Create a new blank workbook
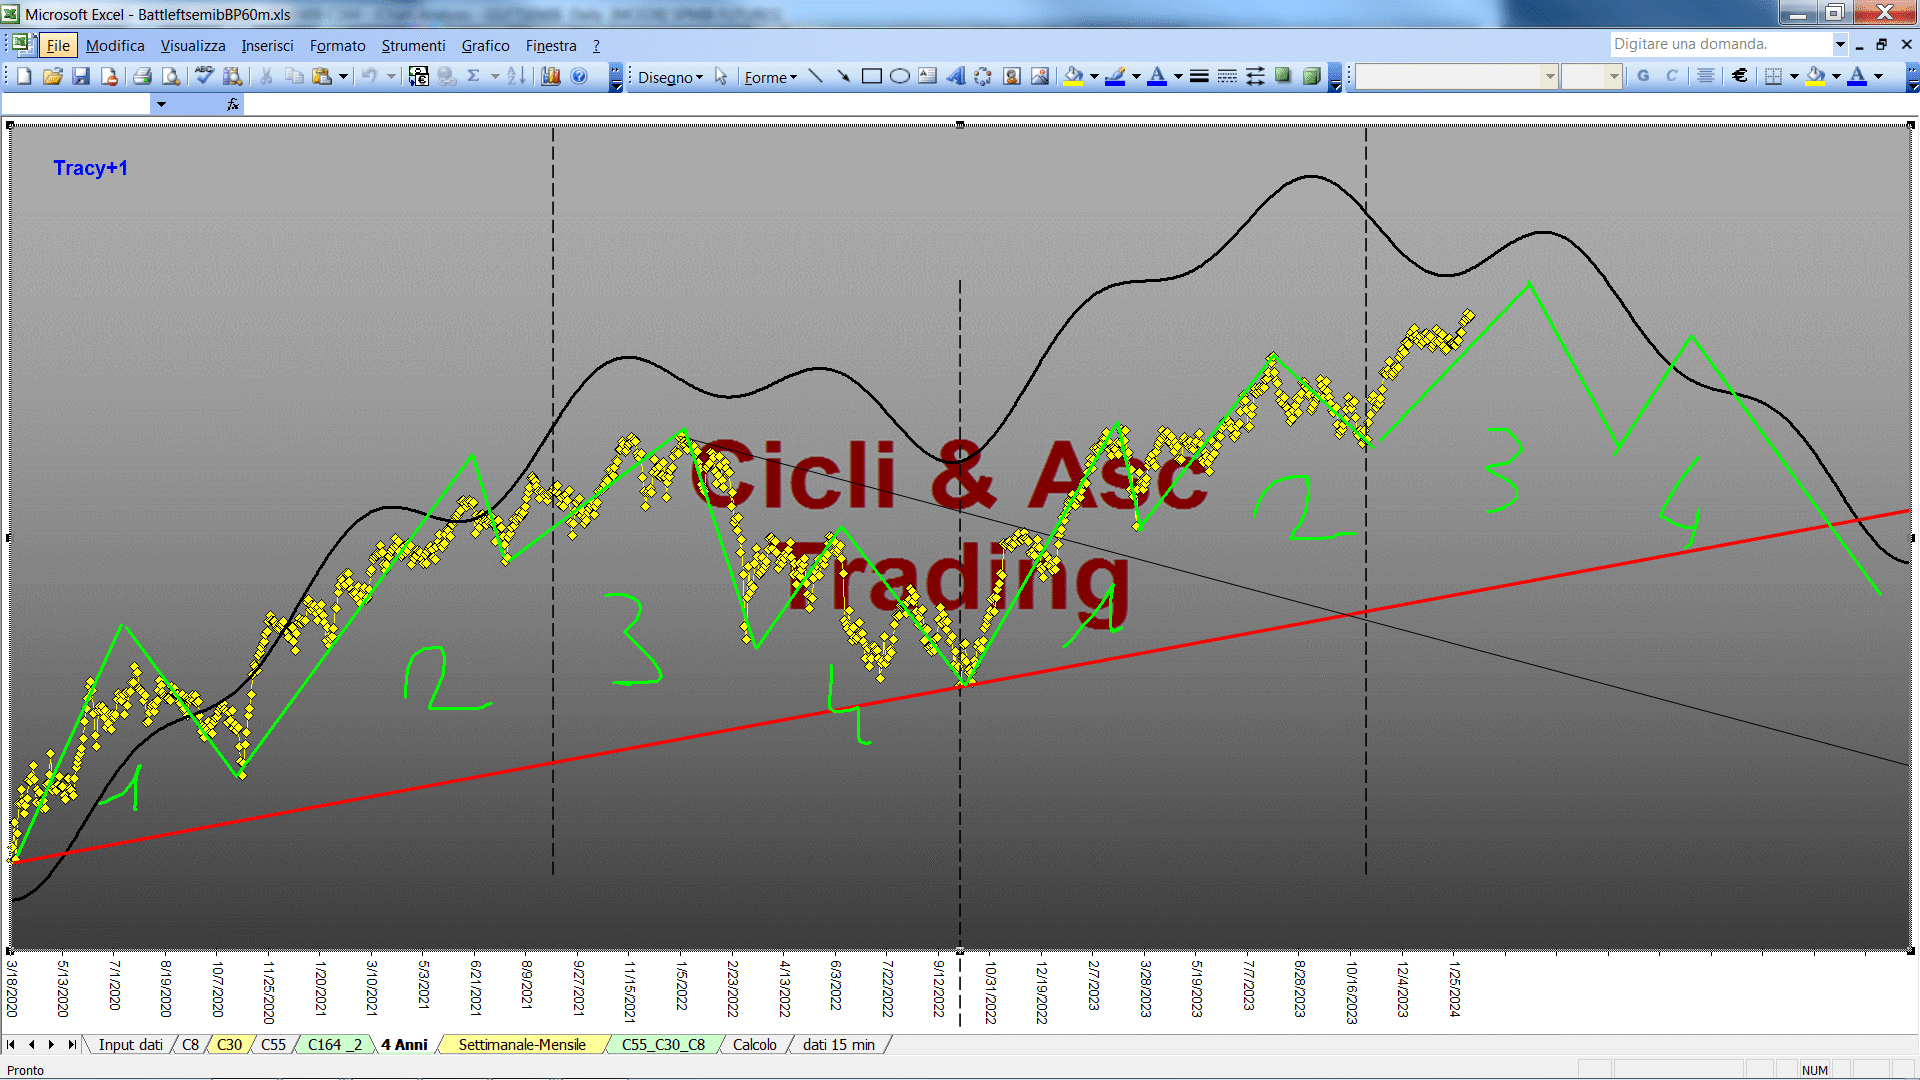 [24, 76]
